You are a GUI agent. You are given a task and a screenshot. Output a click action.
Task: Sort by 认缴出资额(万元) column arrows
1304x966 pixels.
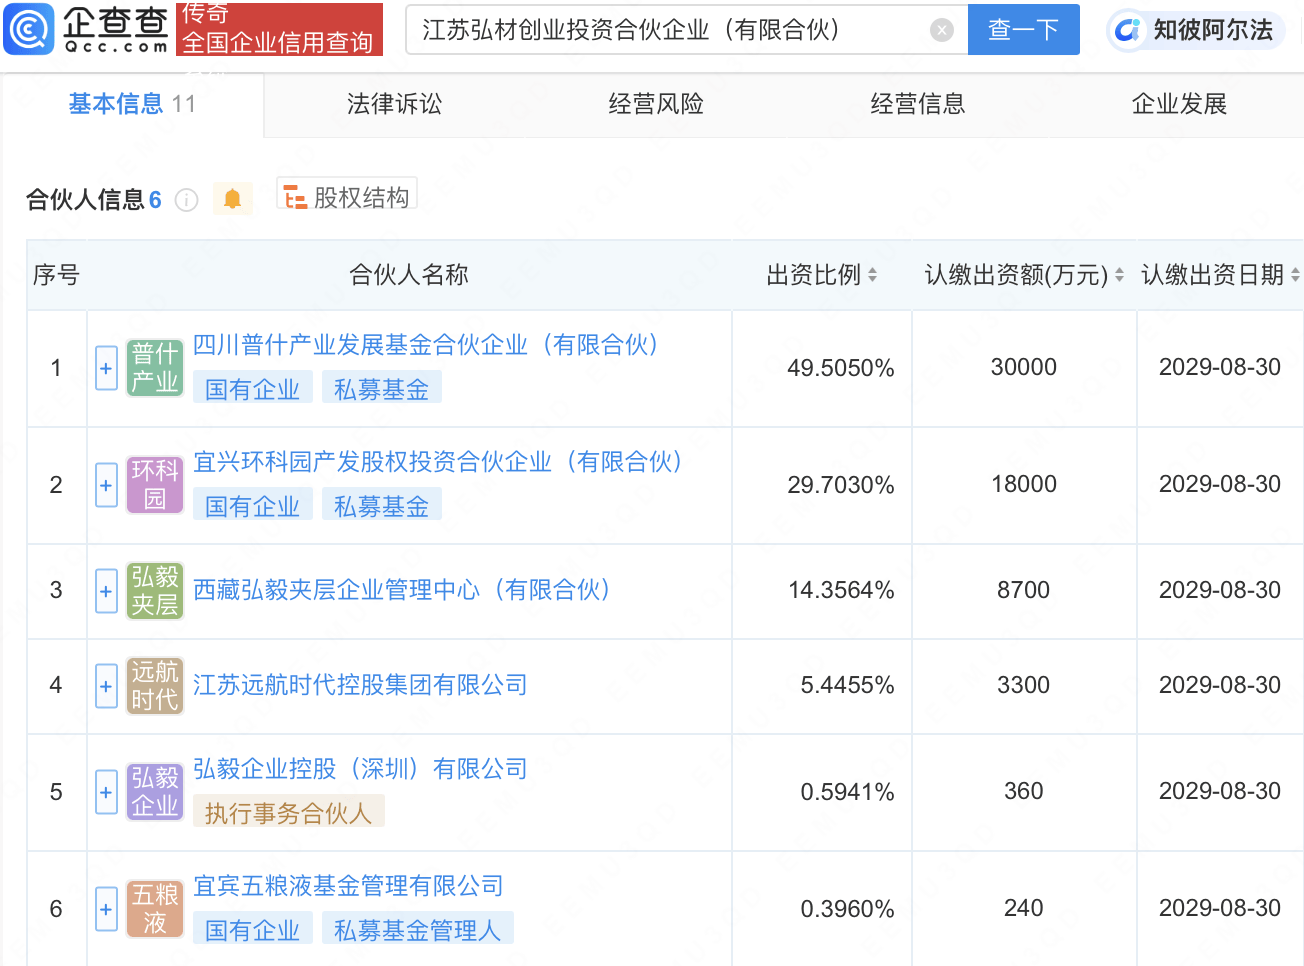pos(1119,275)
